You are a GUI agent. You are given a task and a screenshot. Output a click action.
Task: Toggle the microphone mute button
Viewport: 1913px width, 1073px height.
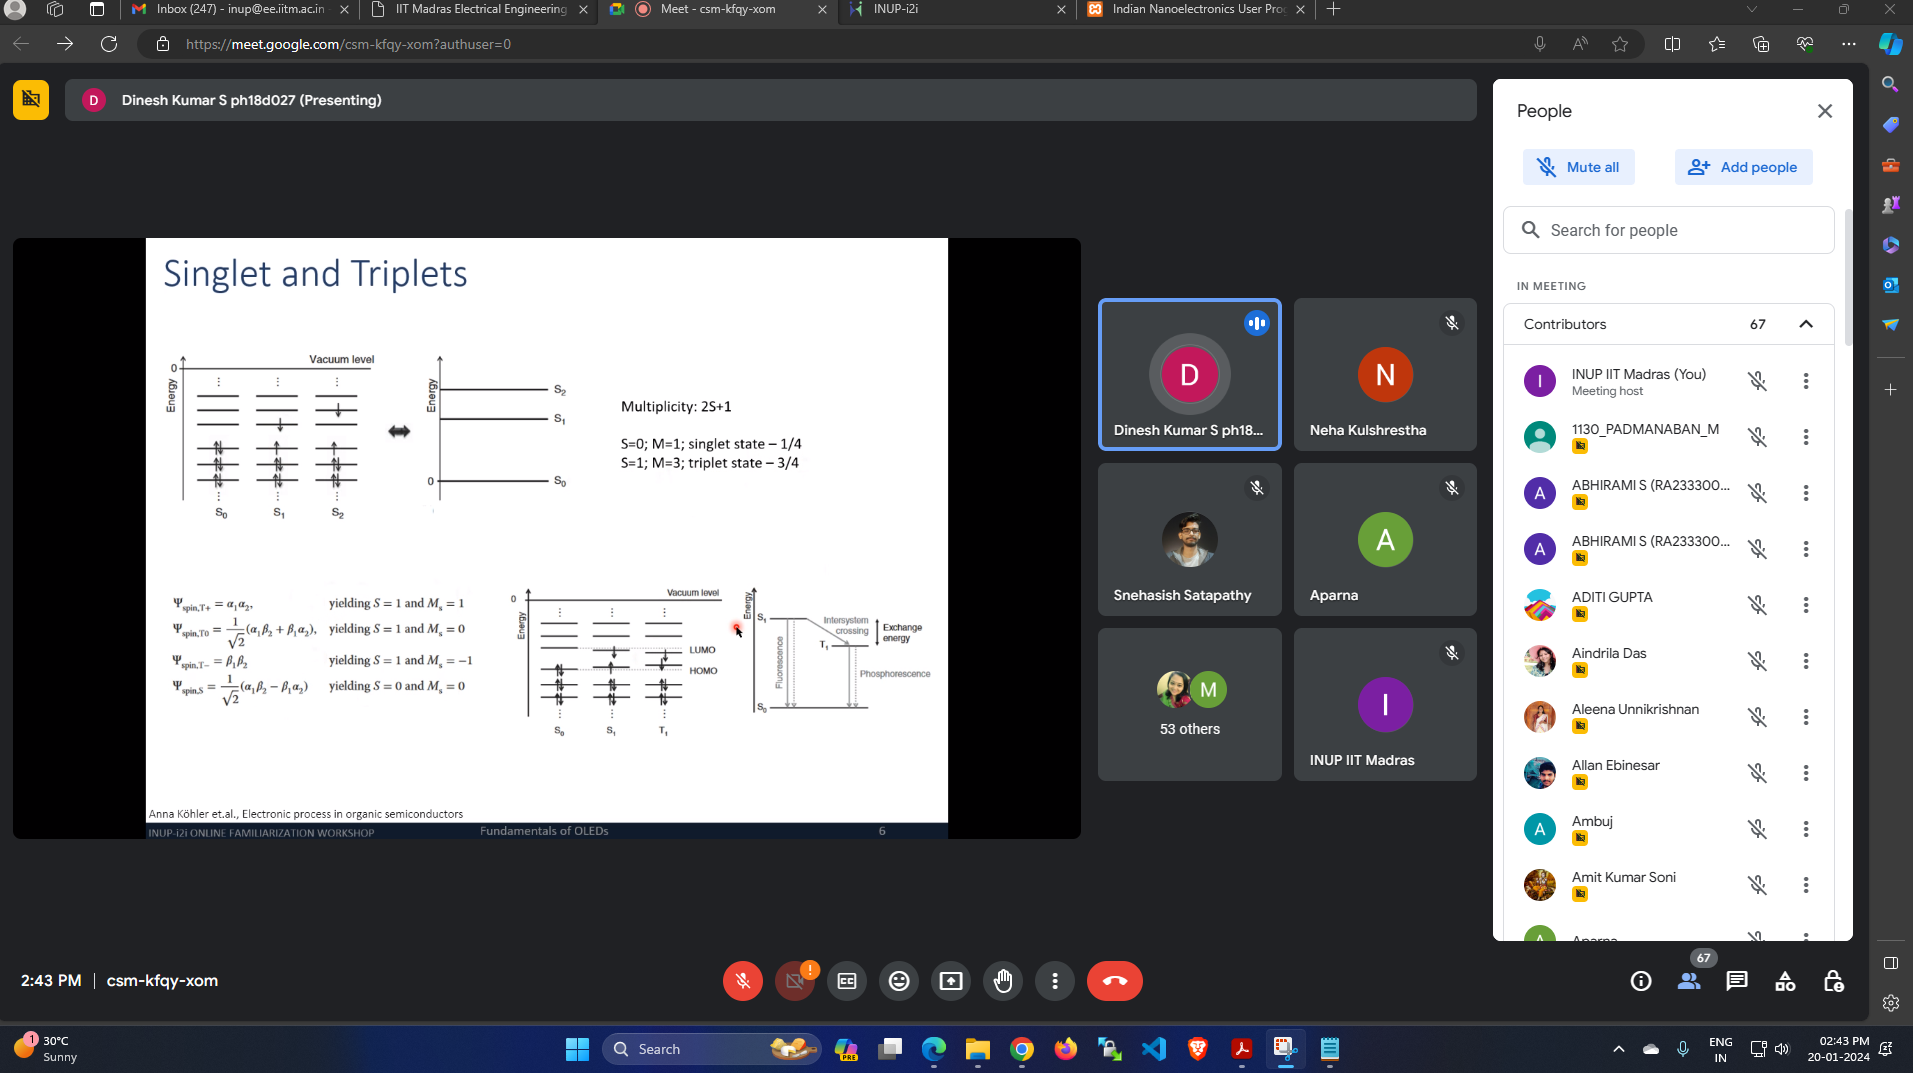[x=742, y=981]
